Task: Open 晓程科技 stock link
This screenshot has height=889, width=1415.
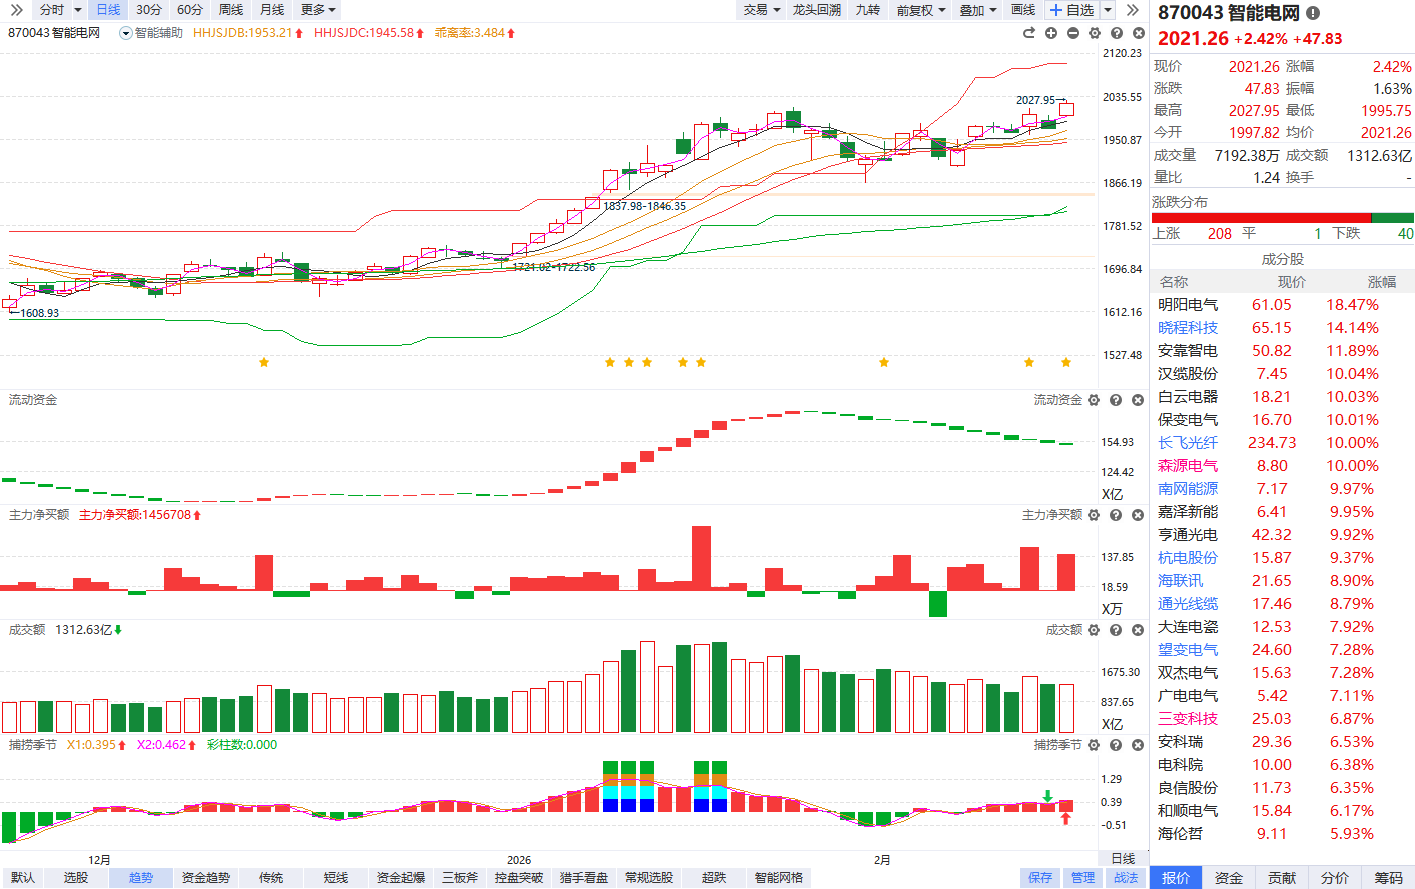Action: coord(1188,328)
